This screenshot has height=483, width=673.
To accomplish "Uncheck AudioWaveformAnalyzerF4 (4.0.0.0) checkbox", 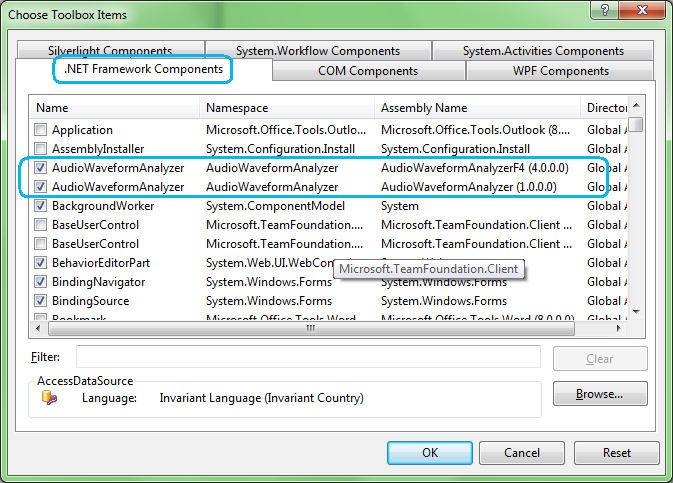I will coord(40,168).
